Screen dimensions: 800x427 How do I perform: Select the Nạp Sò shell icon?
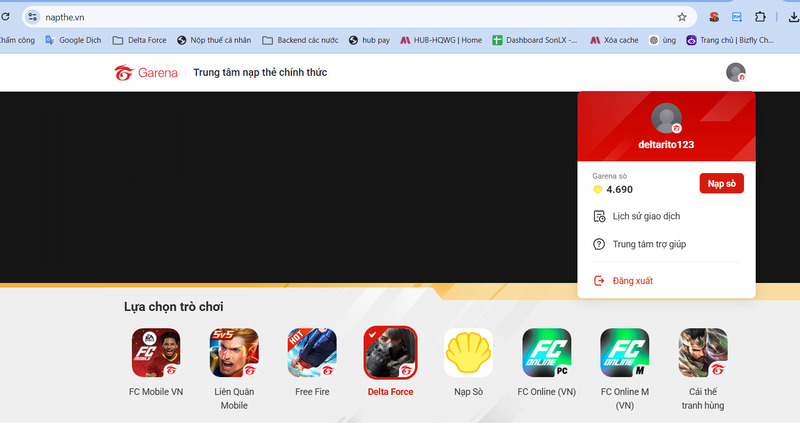click(x=468, y=353)
